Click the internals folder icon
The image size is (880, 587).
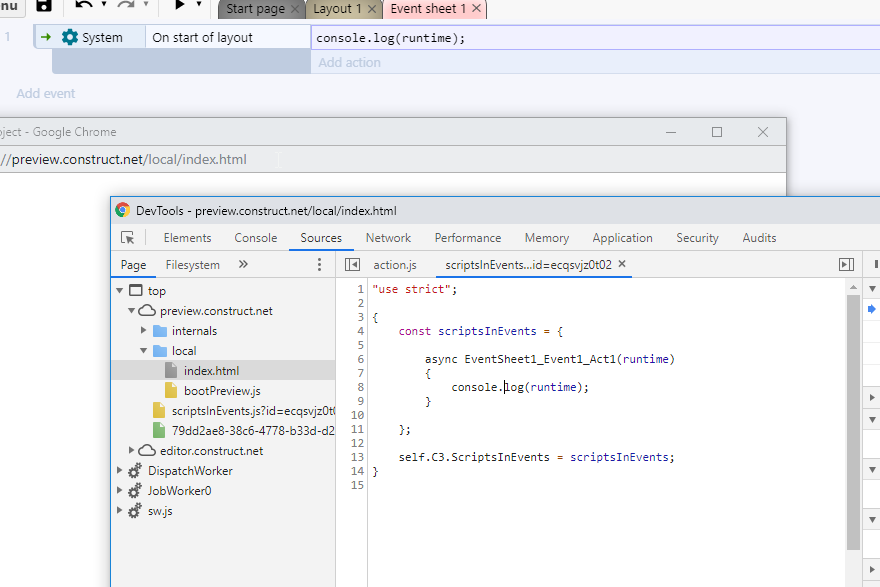(x=160, y=331)
